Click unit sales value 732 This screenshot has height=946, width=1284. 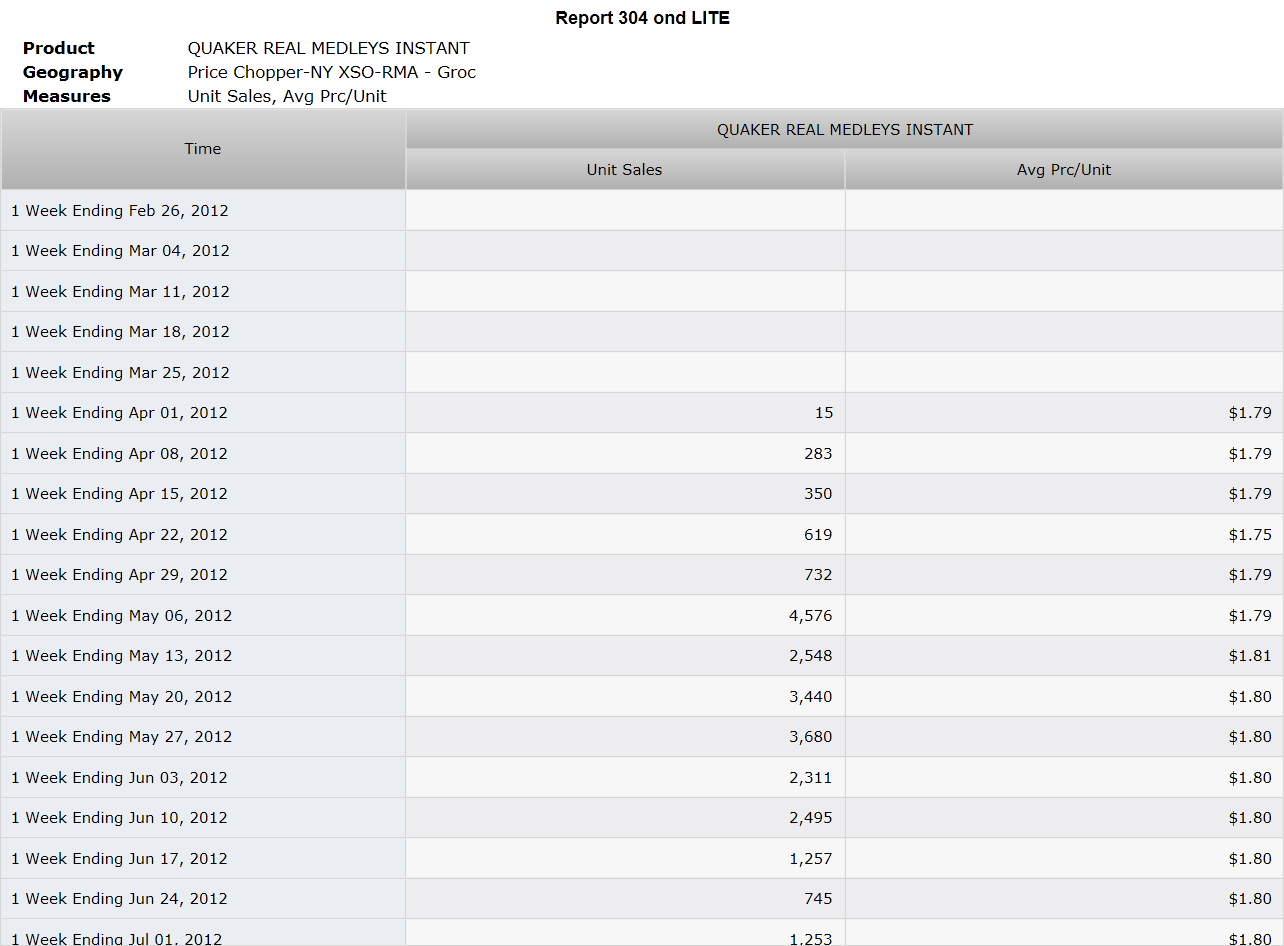[x=819, y=575]
